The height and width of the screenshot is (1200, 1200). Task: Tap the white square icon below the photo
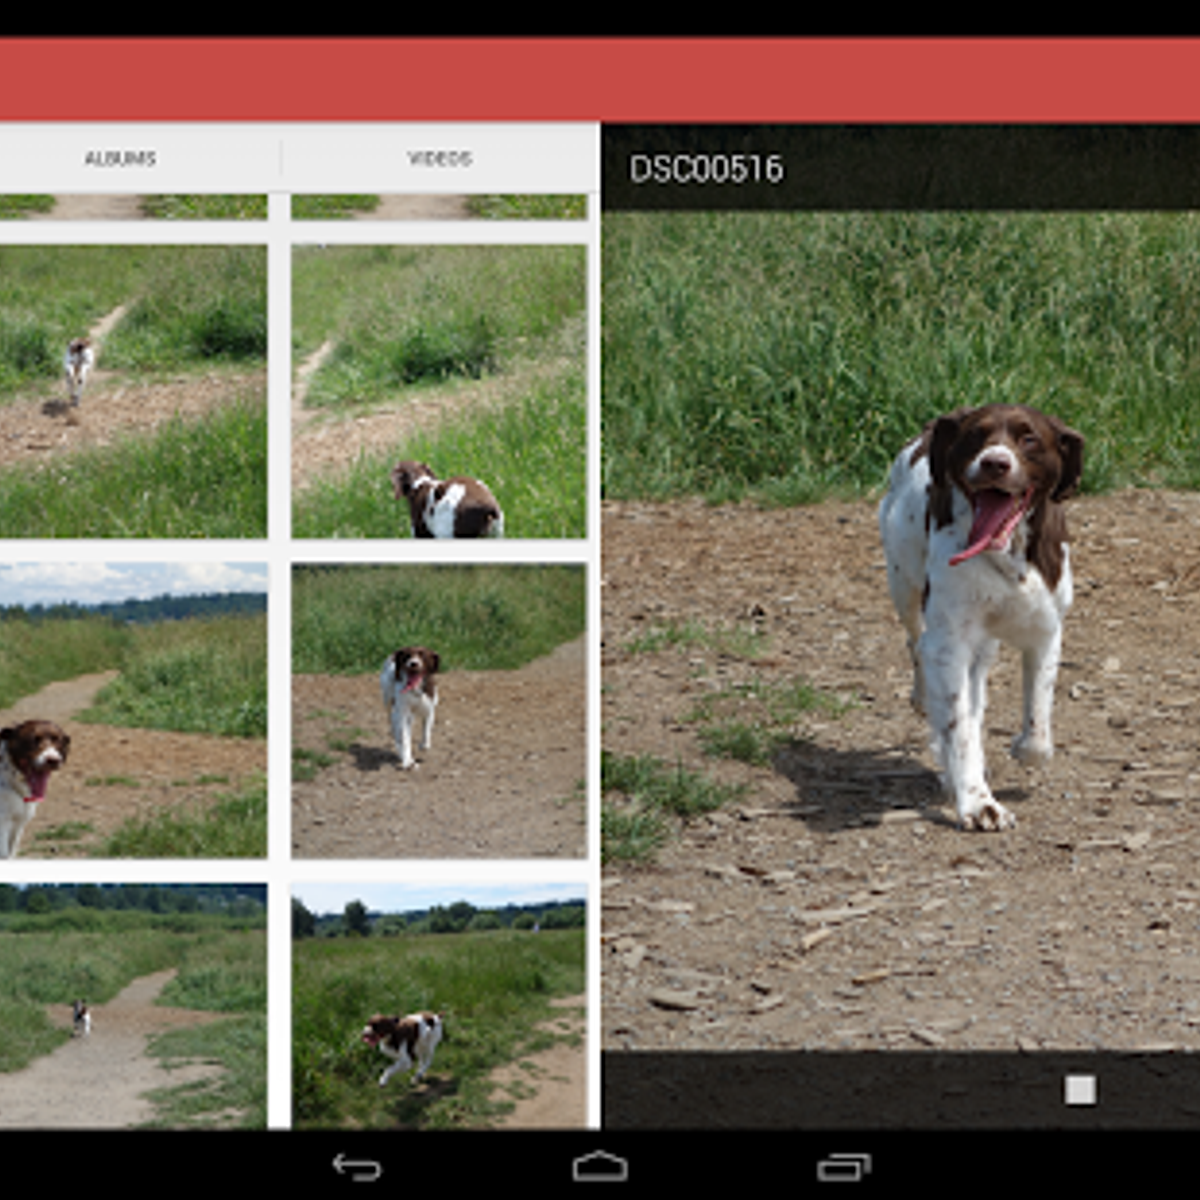click(x=1080, y=1089)
